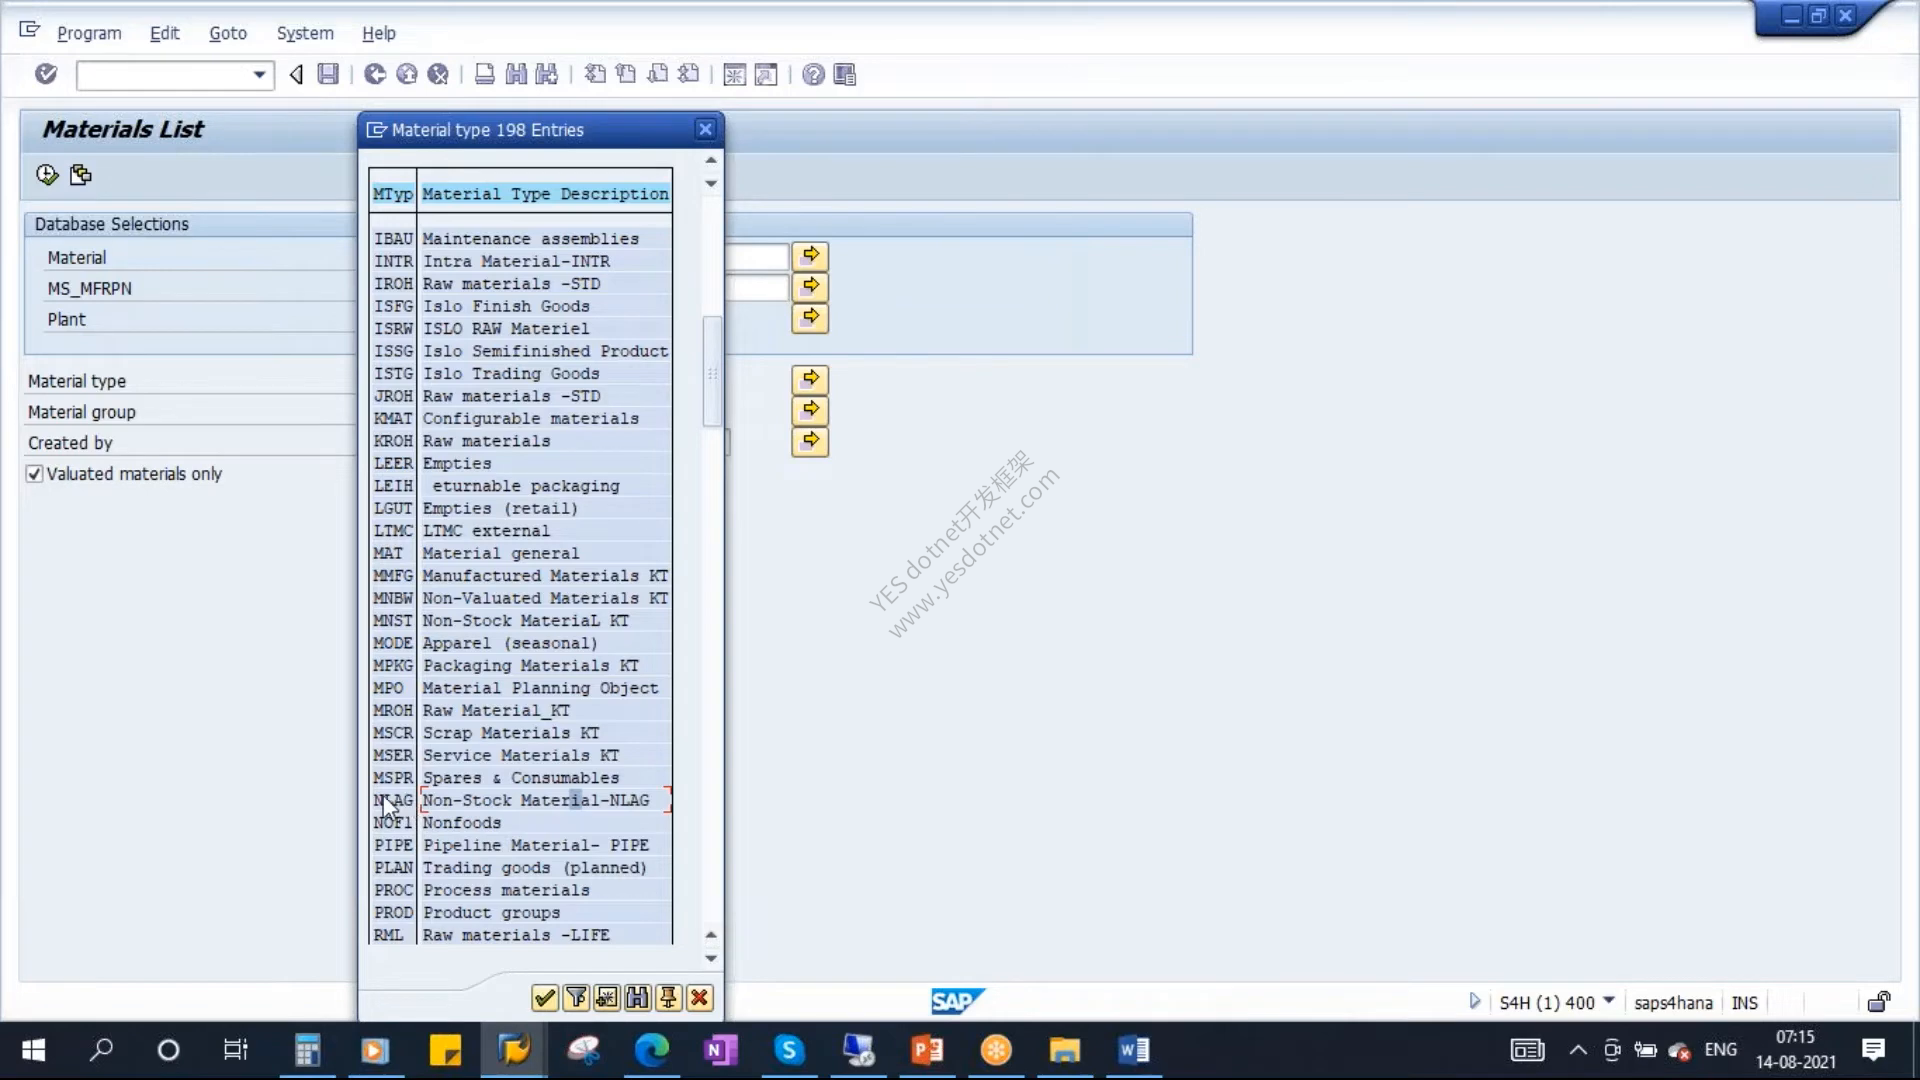This screenshot has width=1920, height=1080.
Task: Click the Enter checkmark icon in toolbar
Action: coord(46,74)
